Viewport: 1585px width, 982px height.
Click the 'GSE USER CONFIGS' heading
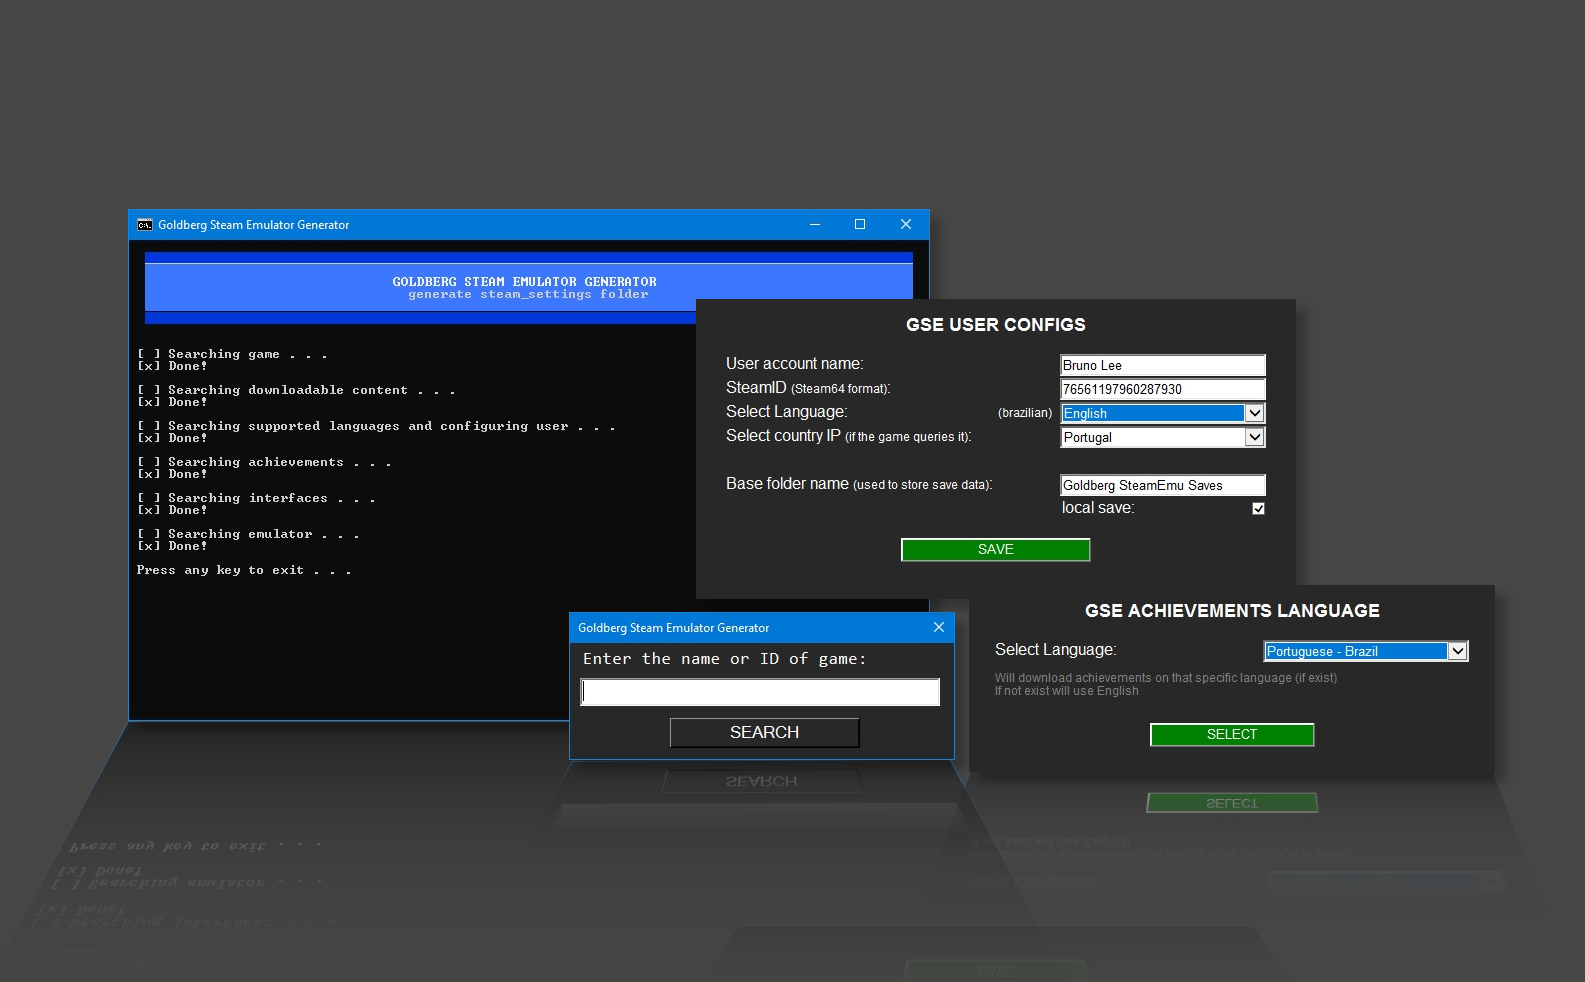(x=995, y=324)
